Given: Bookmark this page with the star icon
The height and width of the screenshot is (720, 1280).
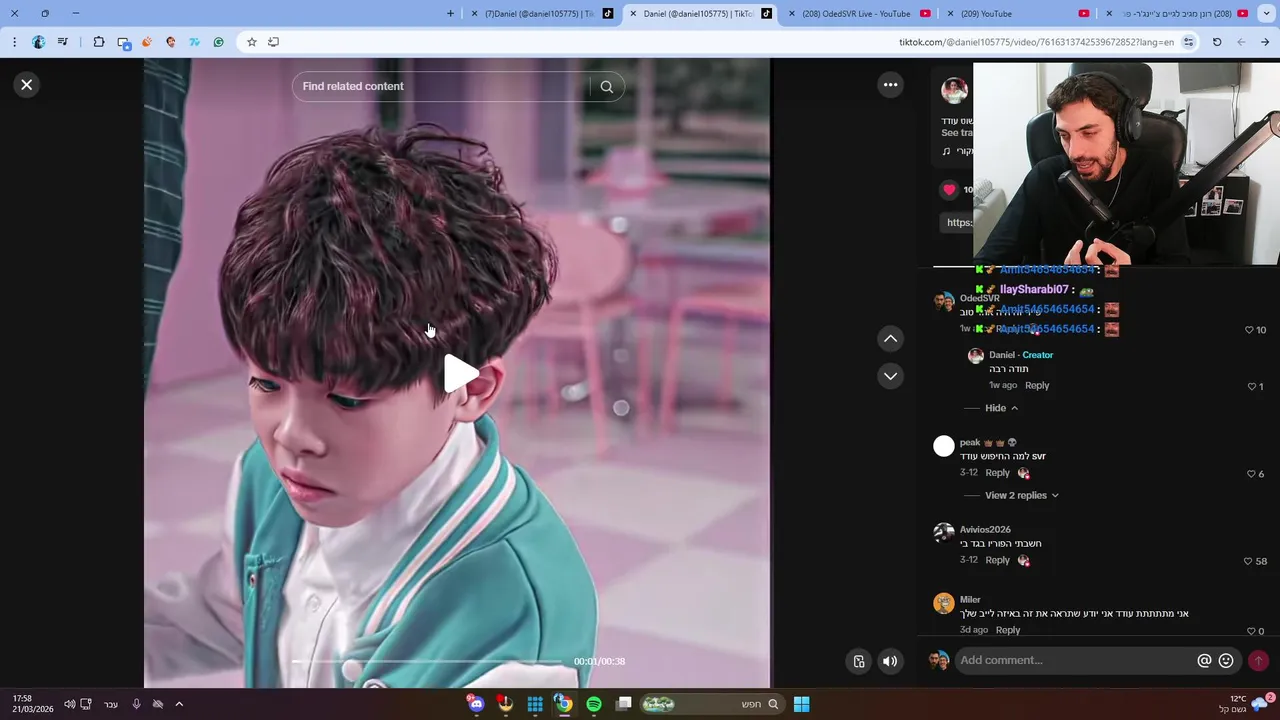Looking at the screenshot, I should (x=252, y=42).
